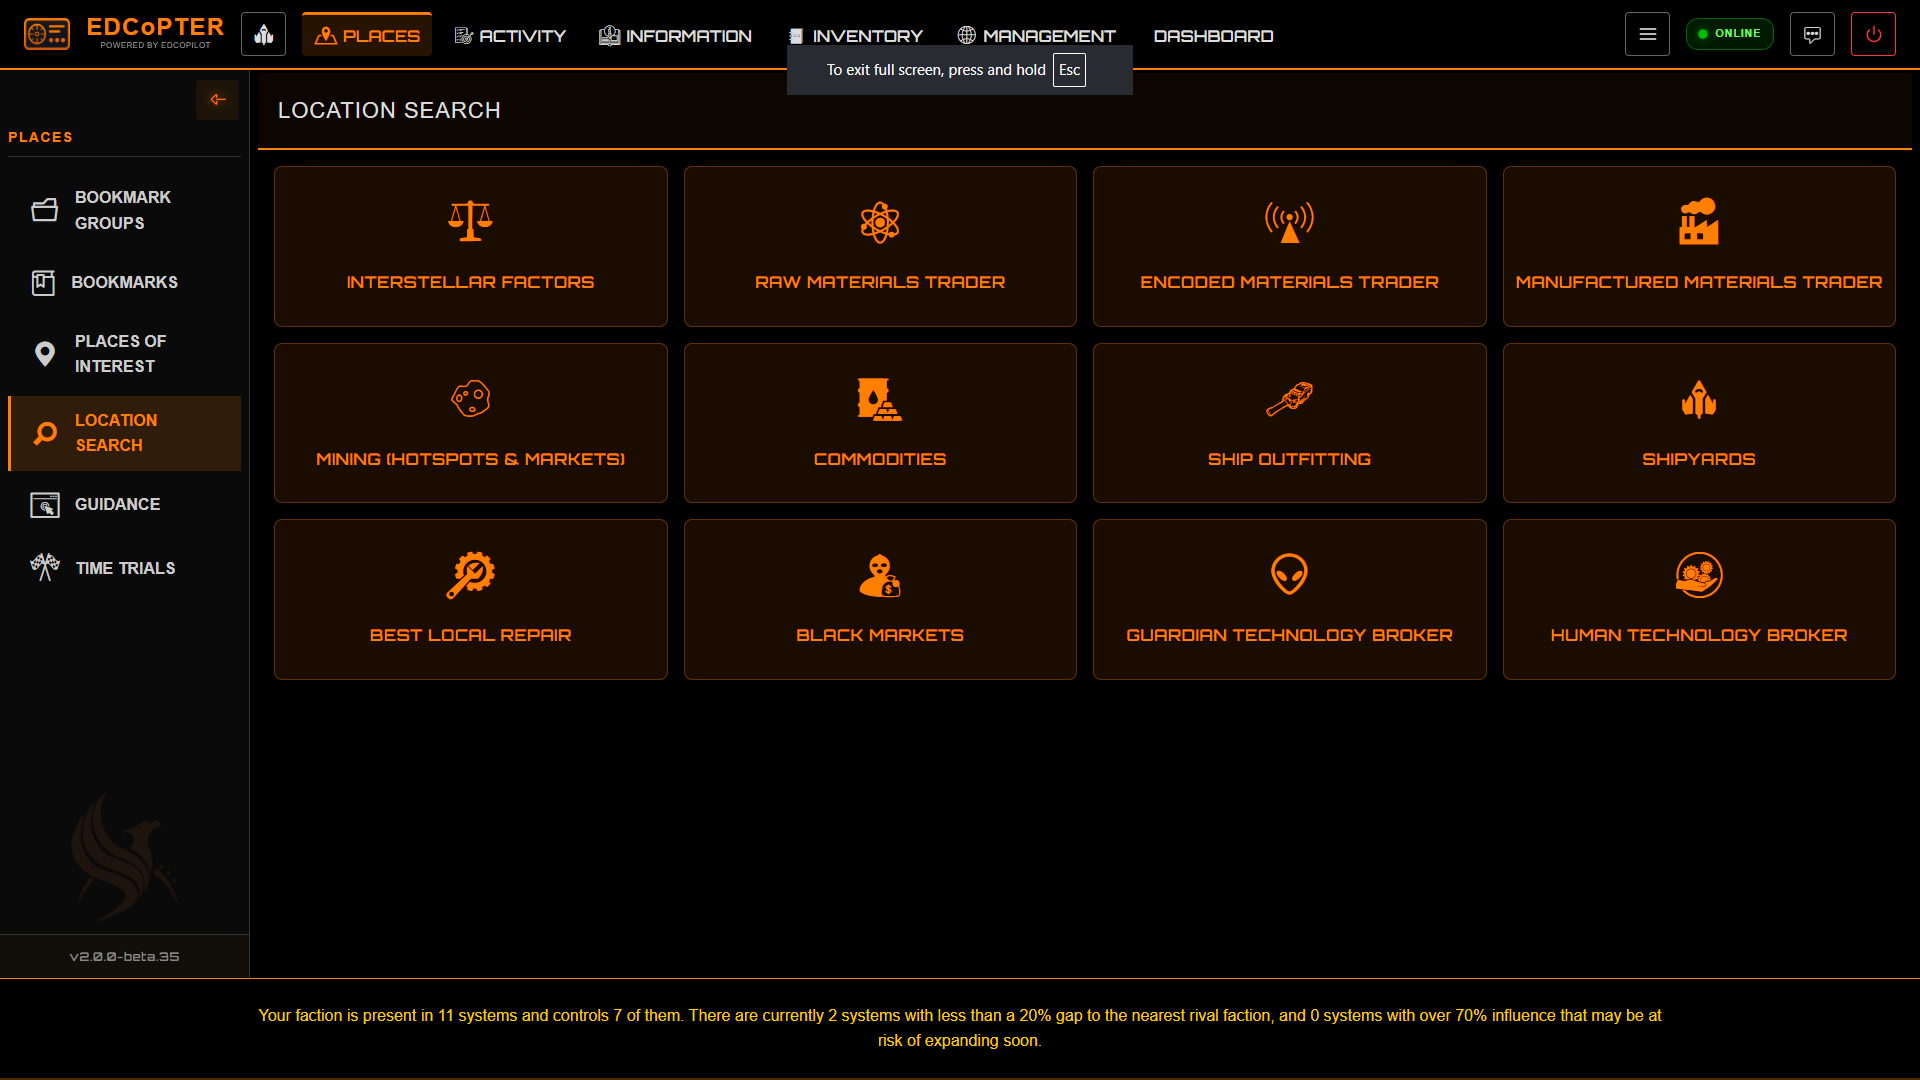Image resolution: width=1920 pixels, height=1080 pixels.
Task: Open the Guardian Technology Broker alien tile
Action: (x=1289, y=599)
